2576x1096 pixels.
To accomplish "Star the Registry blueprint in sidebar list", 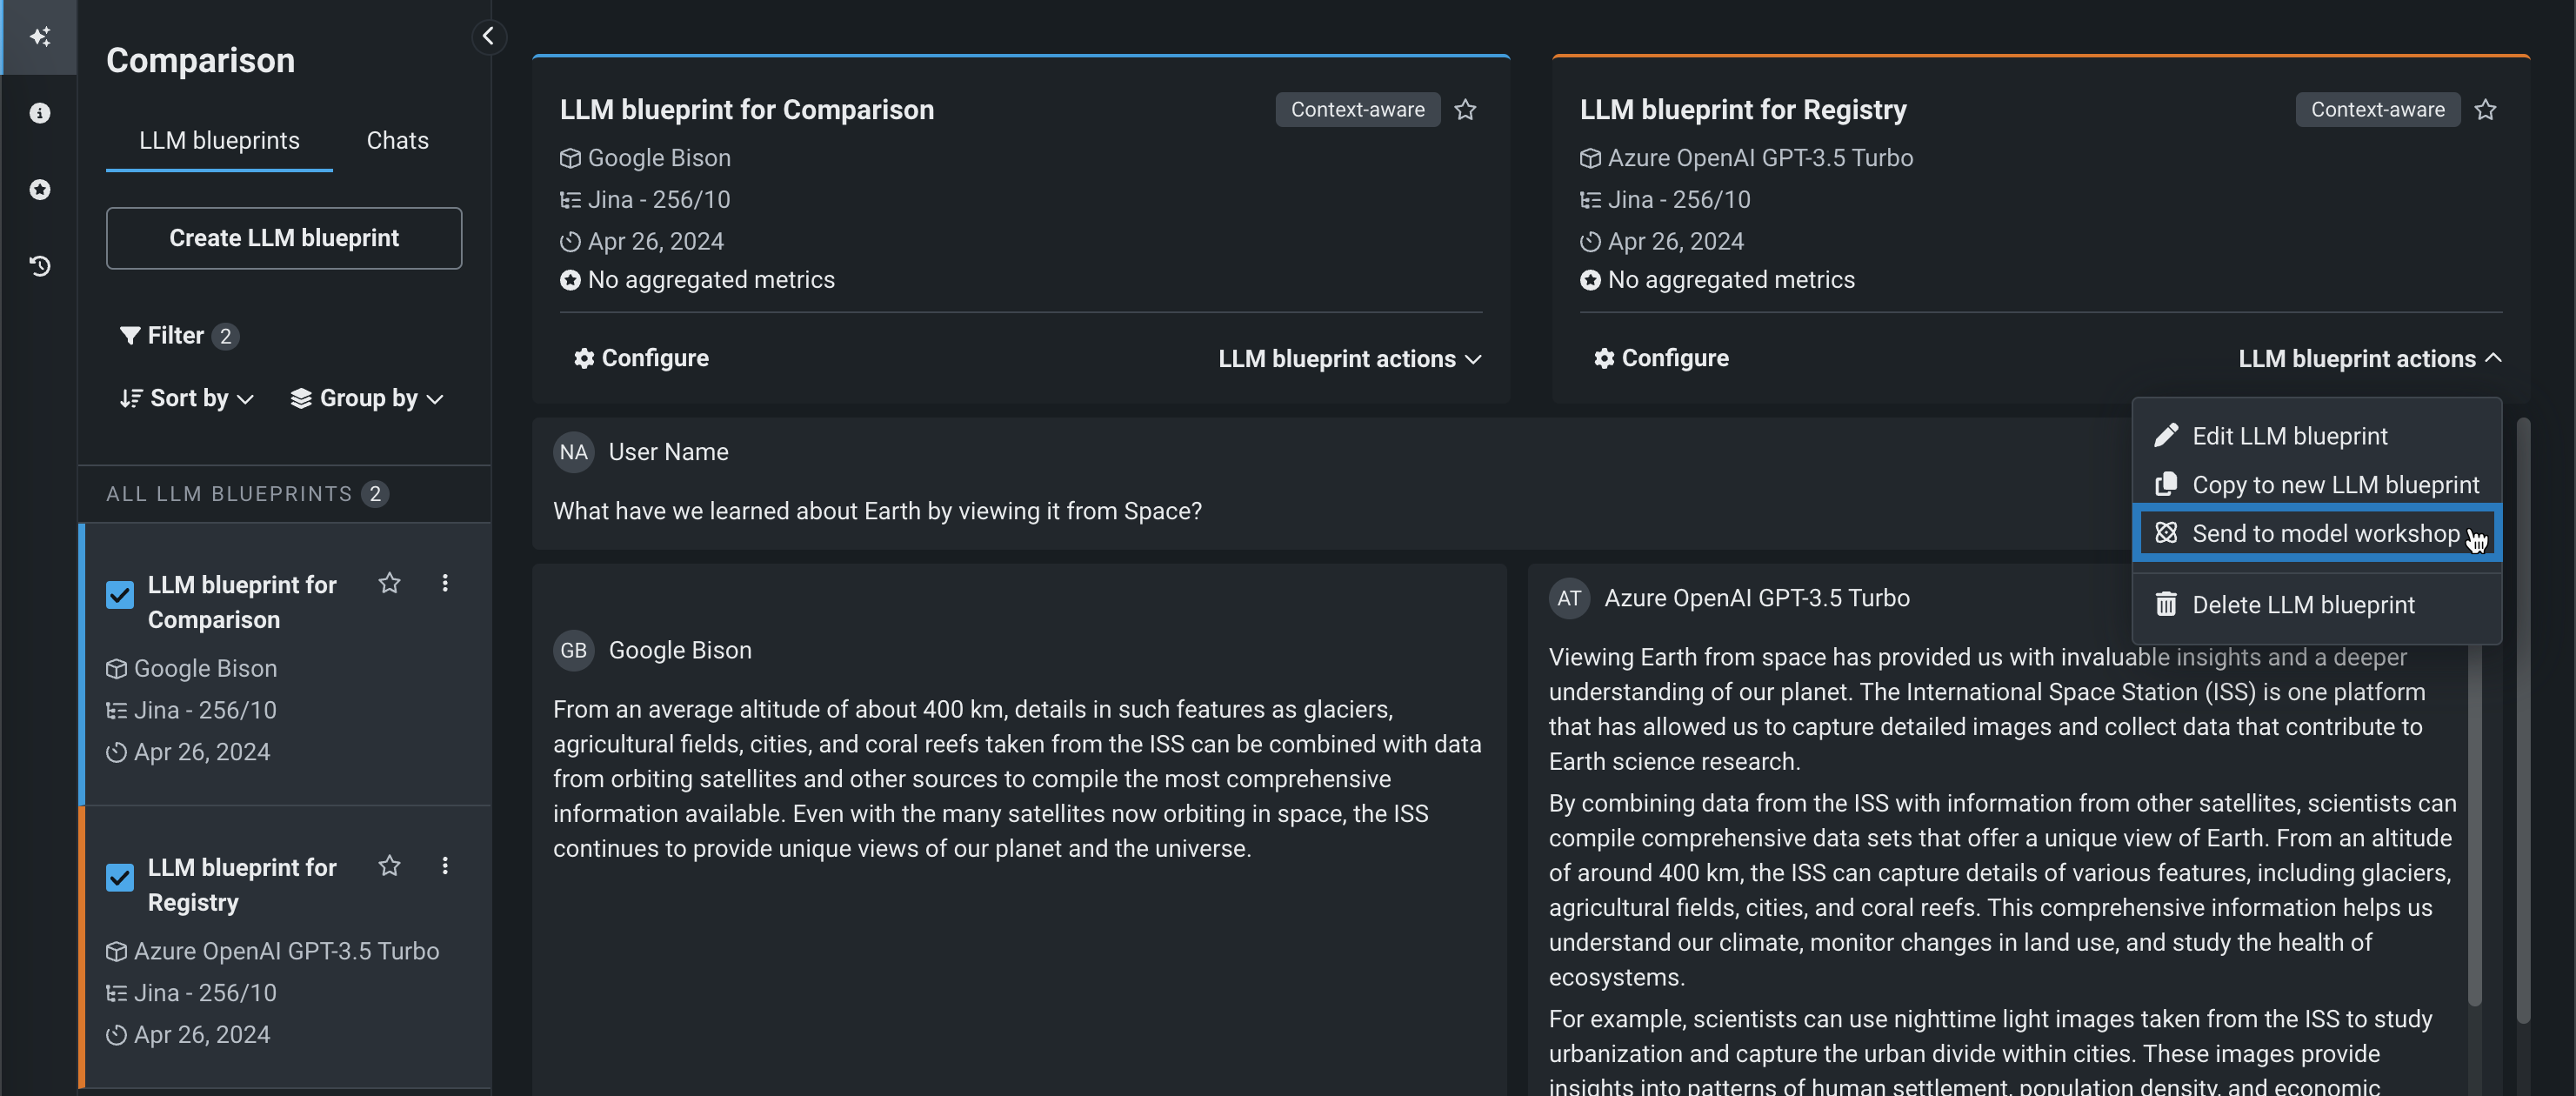I will click(x=390, y=866).
